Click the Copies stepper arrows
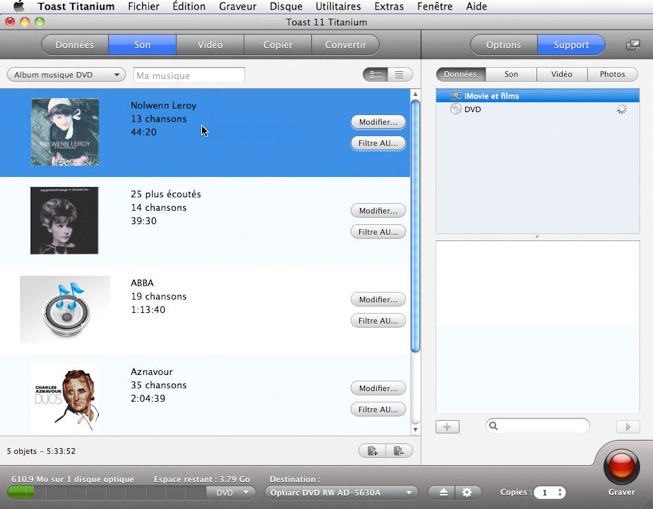The height and width of the screenshot is (509, 653). (560, 492)
